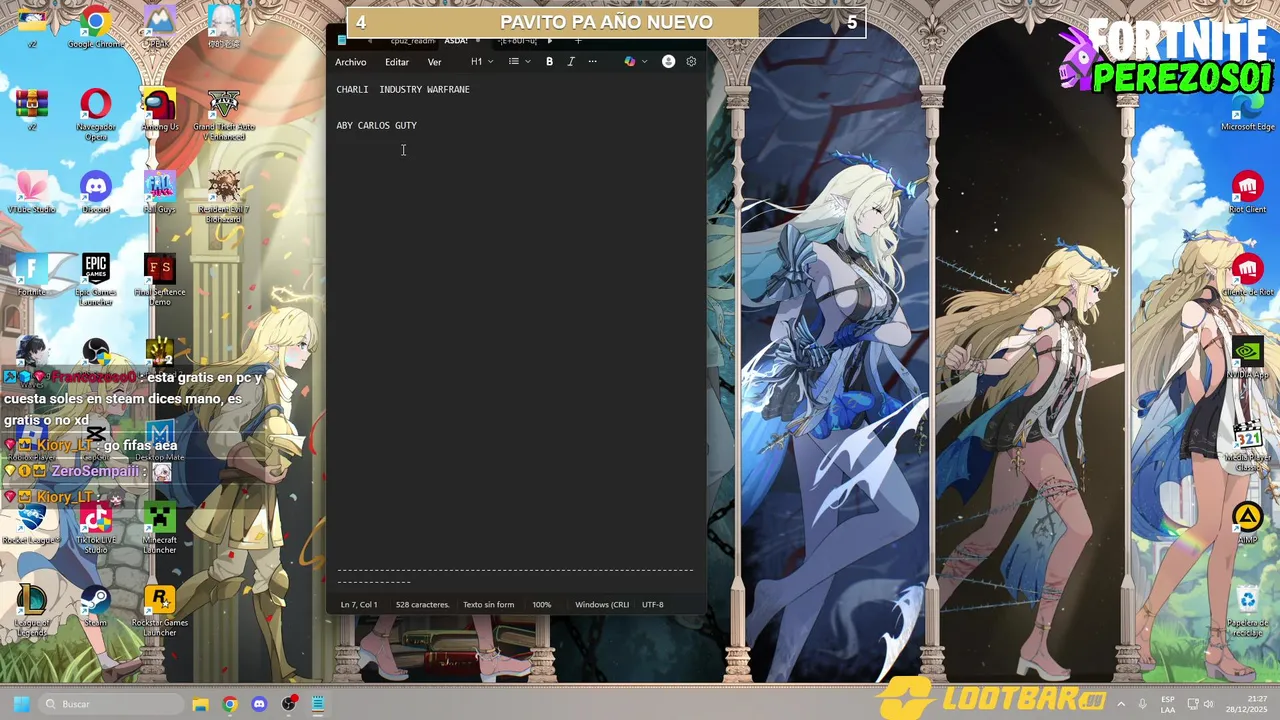
Task: Click the Windows (CRLF) line ending indicator
Action: [601, 605]
